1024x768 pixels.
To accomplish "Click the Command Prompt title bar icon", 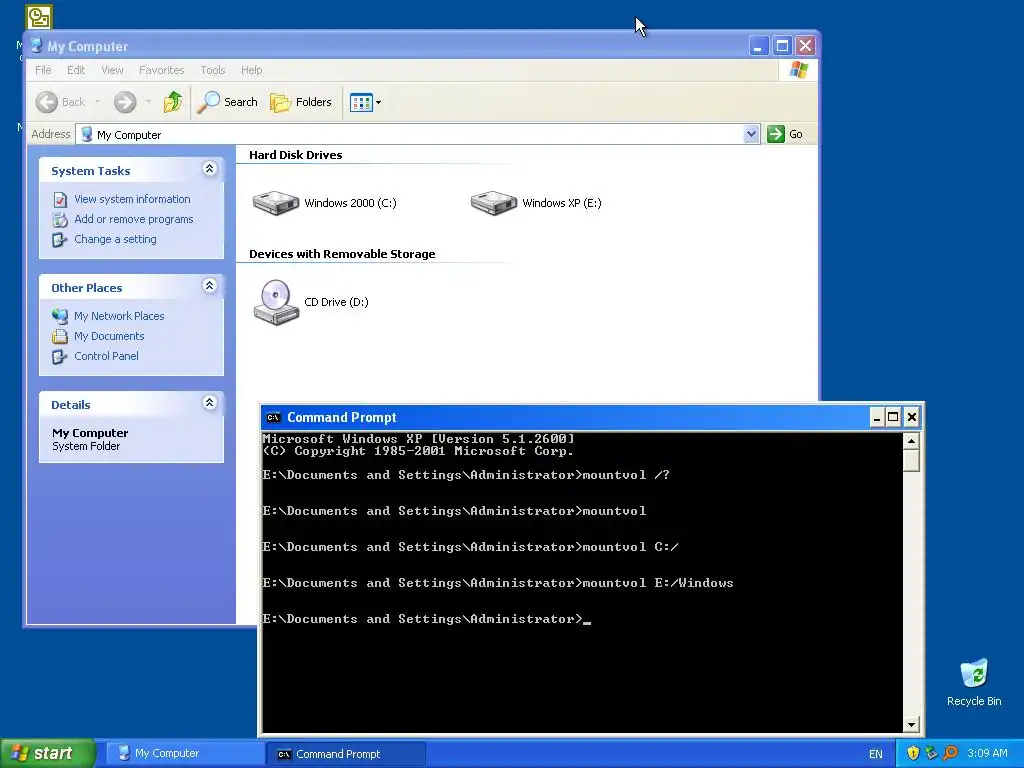I will tap(274, 417).
